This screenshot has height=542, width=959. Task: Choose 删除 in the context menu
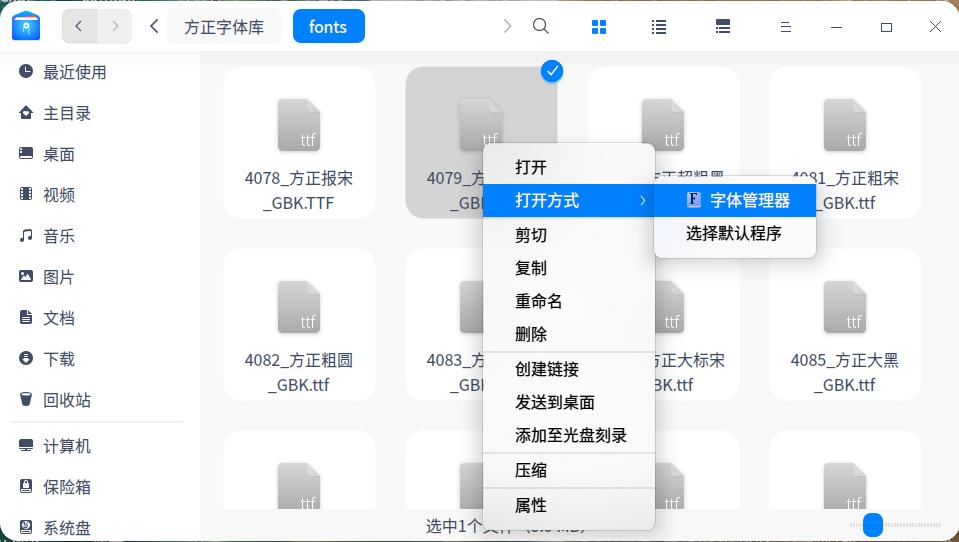click(x=569, y=334)
